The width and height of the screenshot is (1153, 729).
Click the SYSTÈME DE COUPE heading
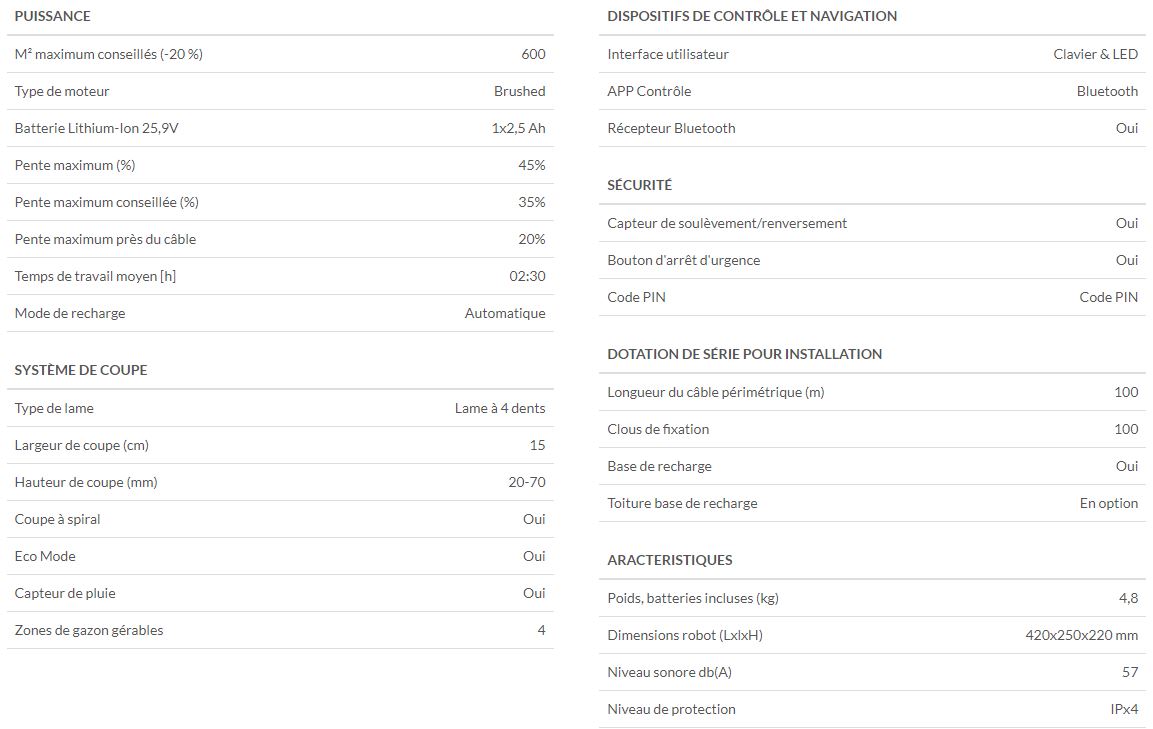81,370
